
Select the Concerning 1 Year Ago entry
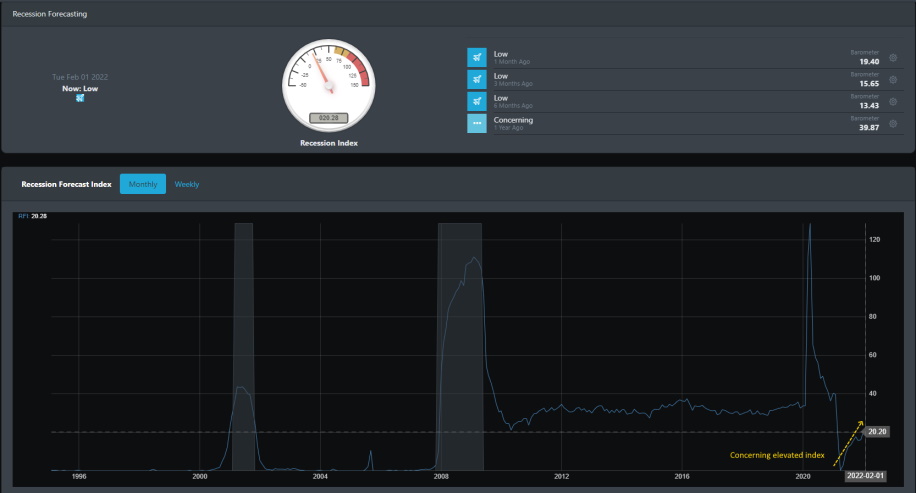(x=684, y=123)
